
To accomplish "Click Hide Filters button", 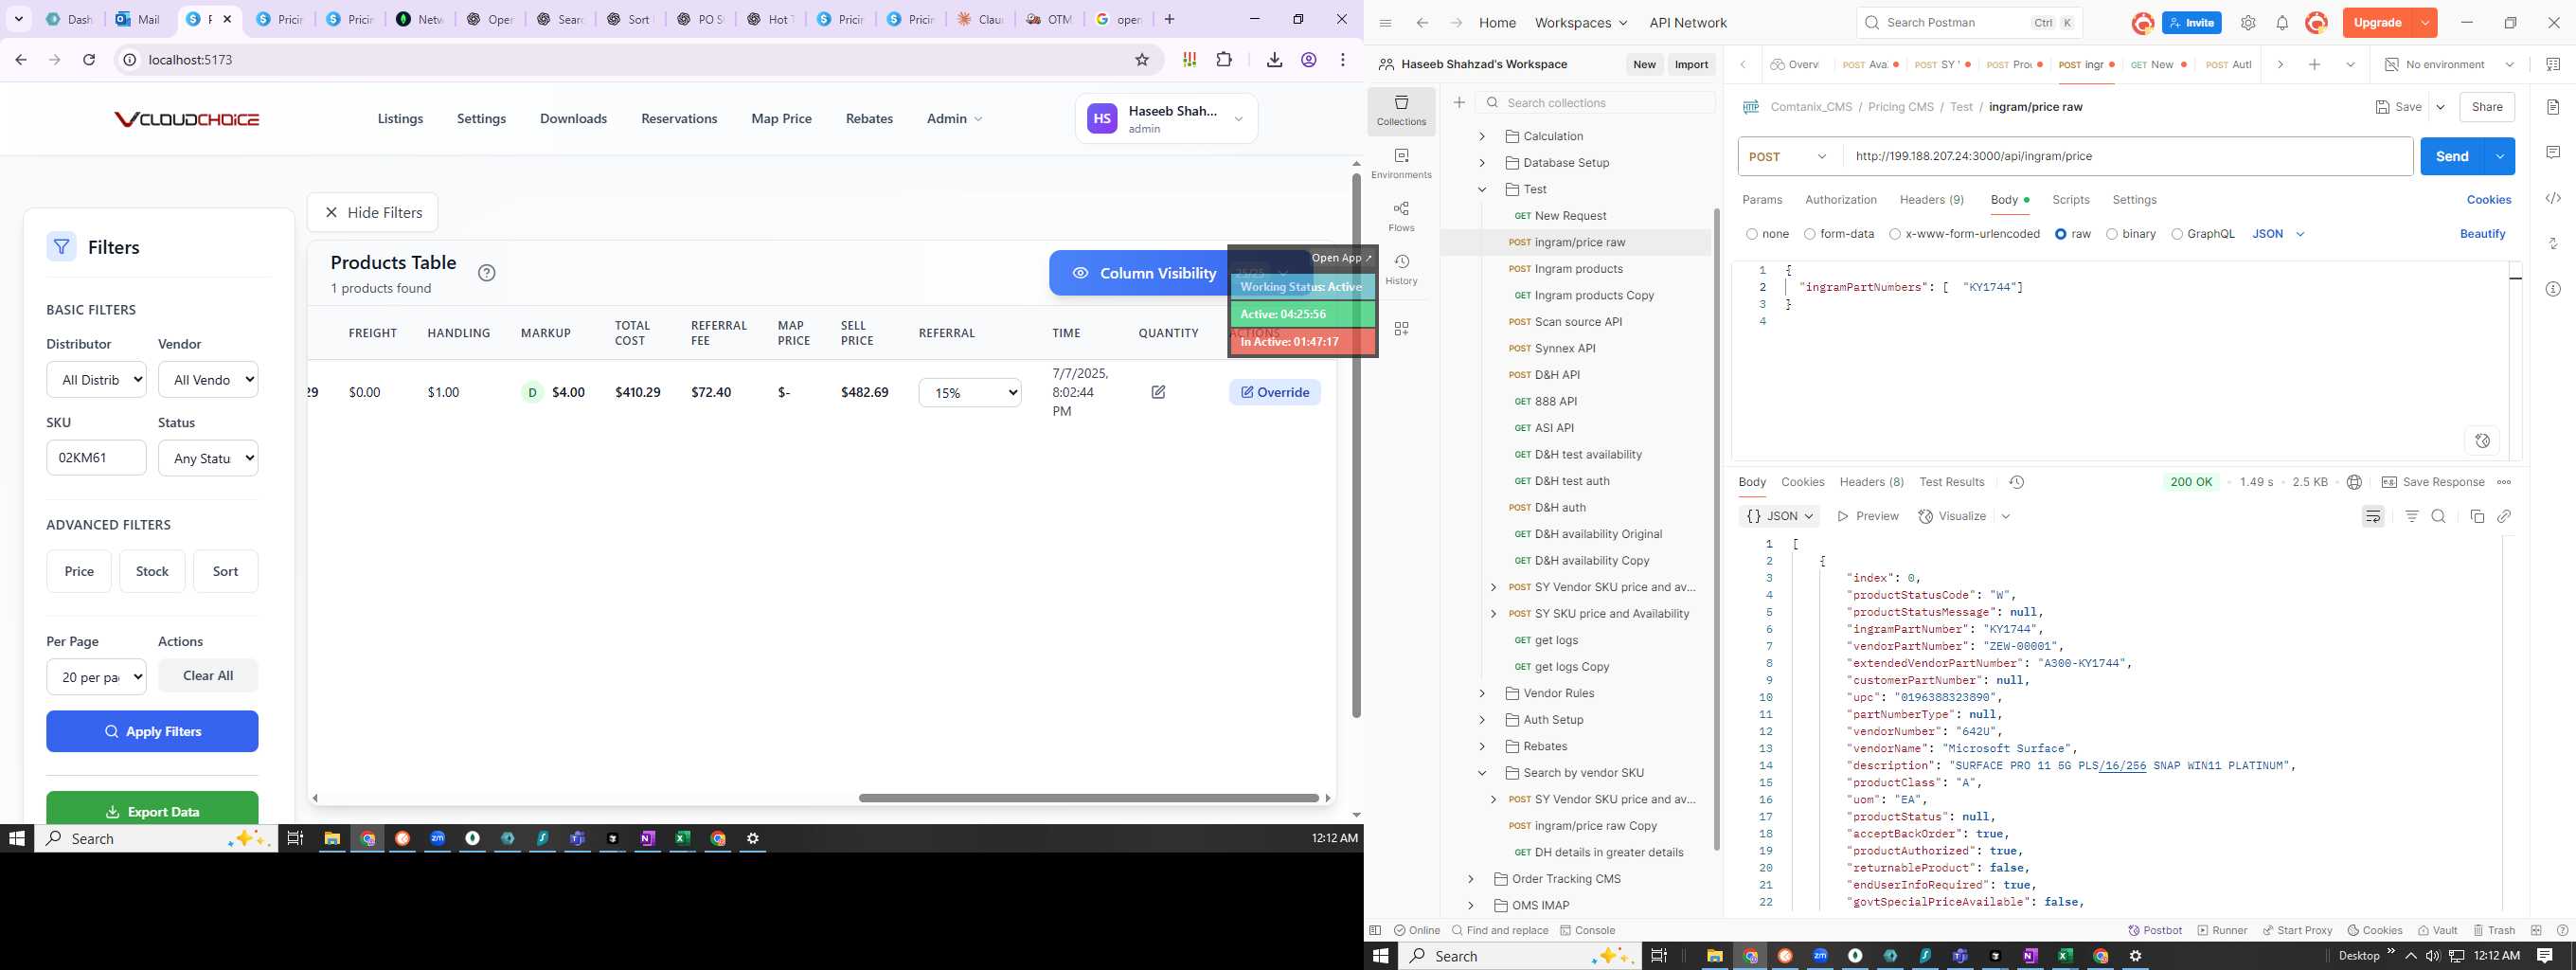I will tap(372, 212).
